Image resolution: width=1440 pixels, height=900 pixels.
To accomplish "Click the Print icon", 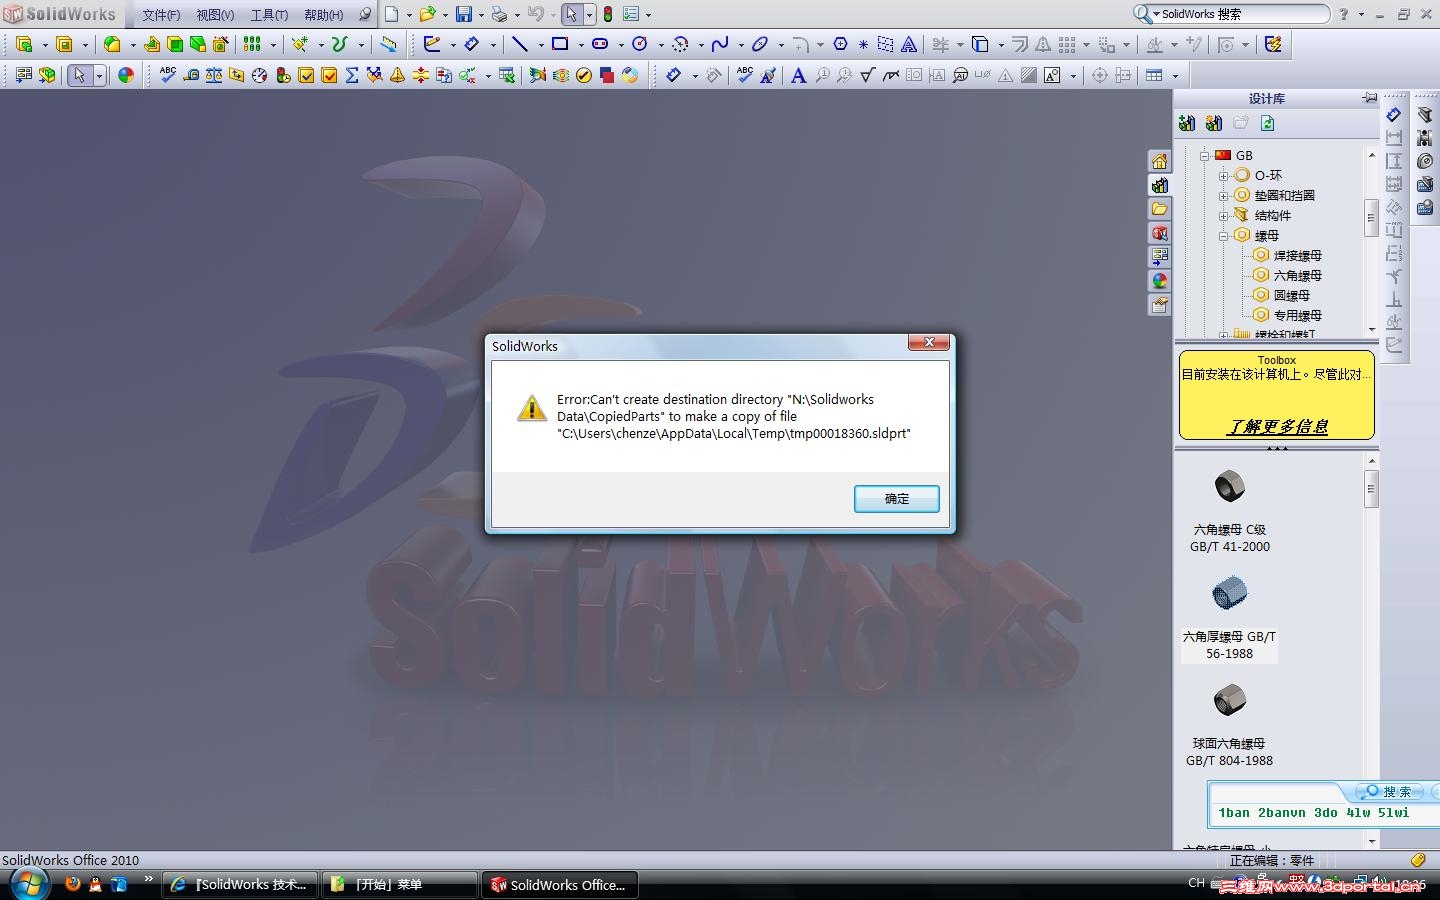I will (499, 14).
